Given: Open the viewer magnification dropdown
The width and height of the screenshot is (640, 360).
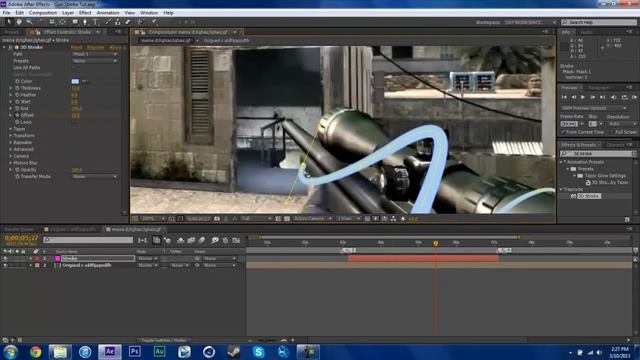Looking at the screenshot, I should pos(152,219).
